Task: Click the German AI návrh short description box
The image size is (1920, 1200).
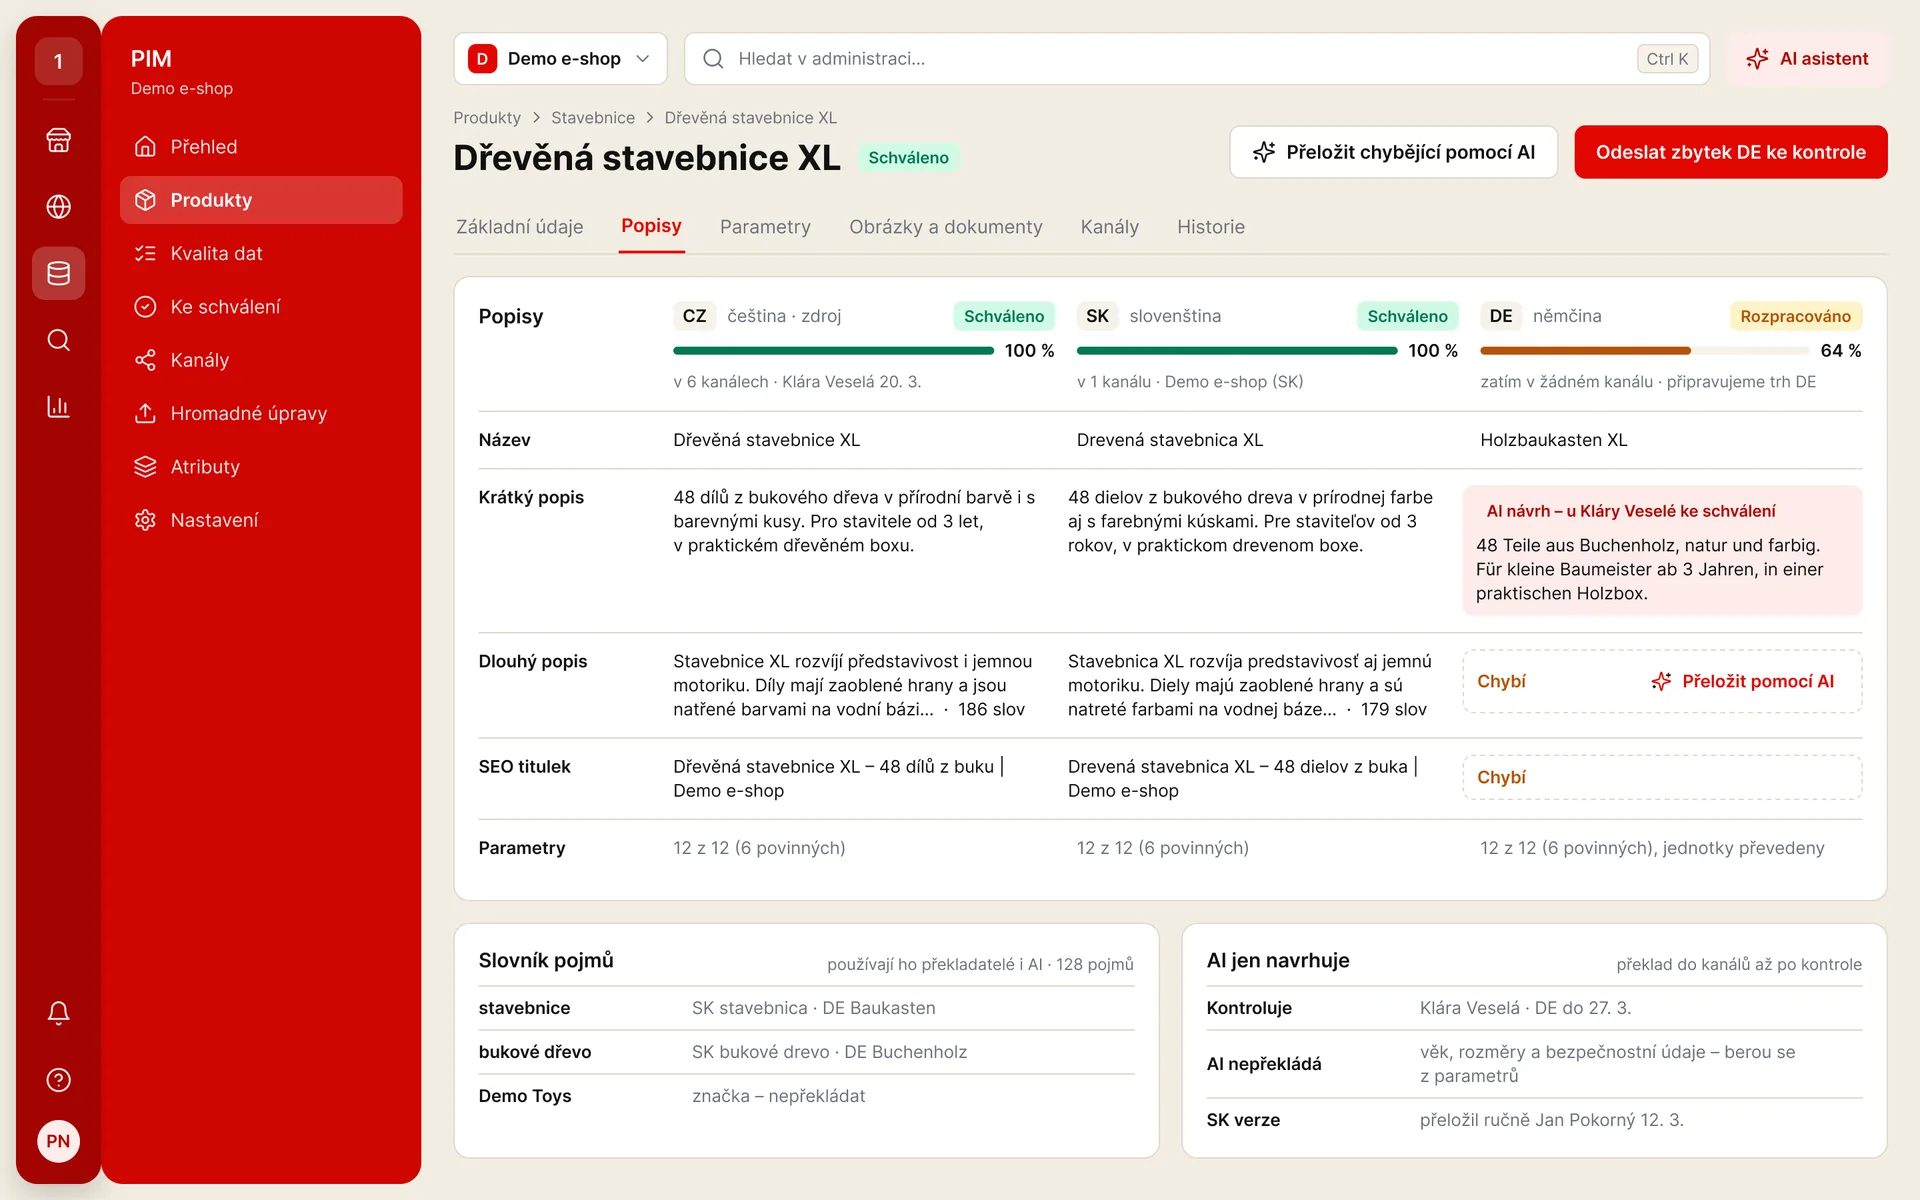Action: coord(1662,551)
